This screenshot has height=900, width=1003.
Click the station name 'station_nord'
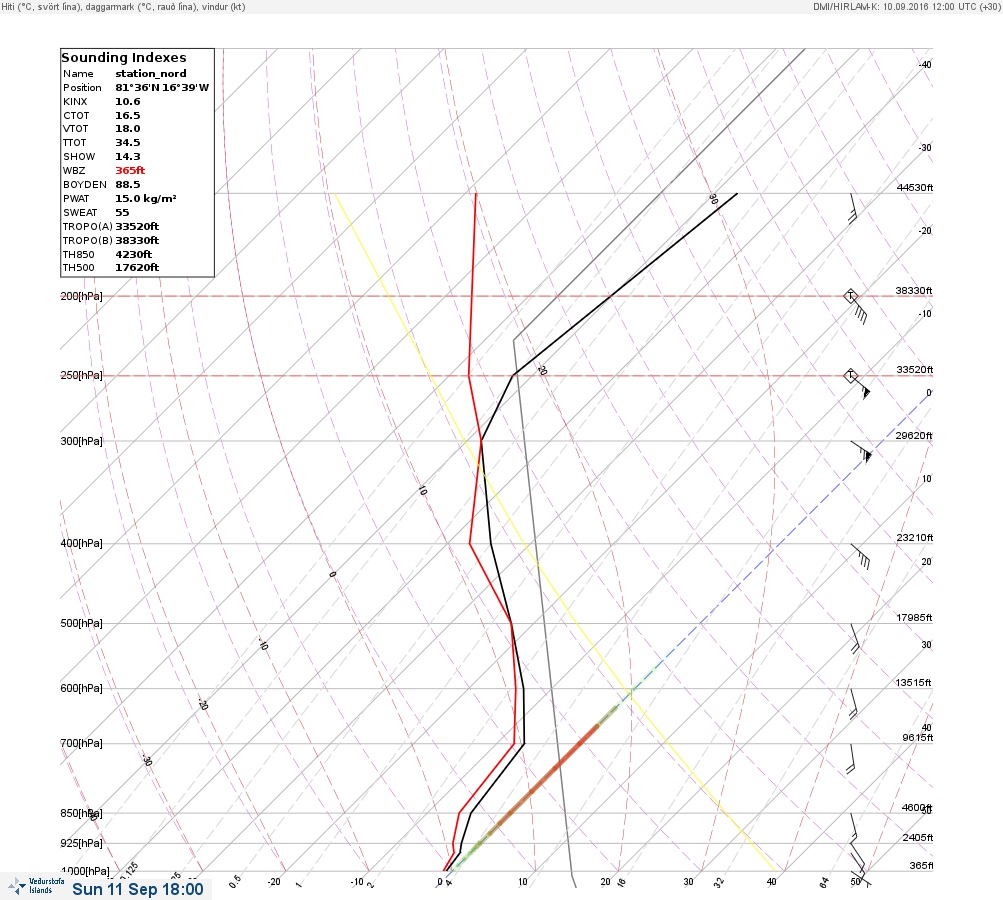(151, 74)
